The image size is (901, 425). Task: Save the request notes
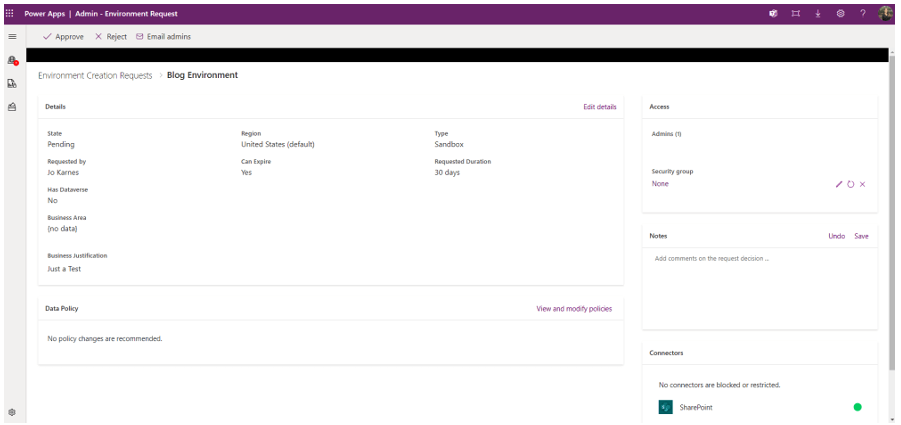(x=861, y=236)
